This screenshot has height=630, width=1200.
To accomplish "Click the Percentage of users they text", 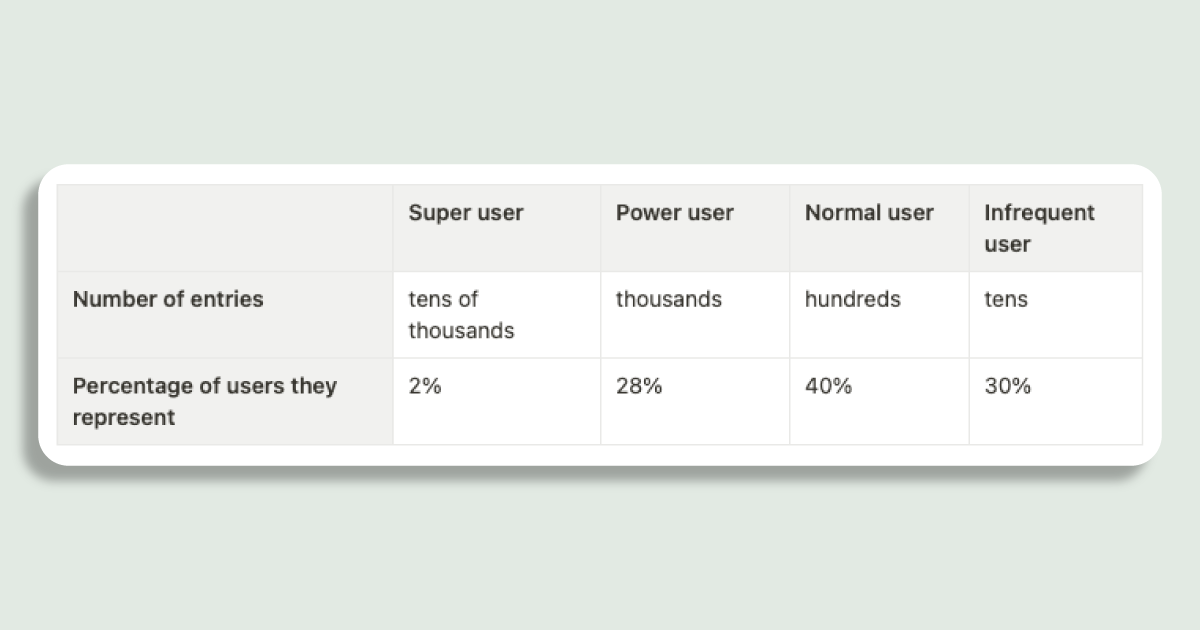I will coord(205,386).
